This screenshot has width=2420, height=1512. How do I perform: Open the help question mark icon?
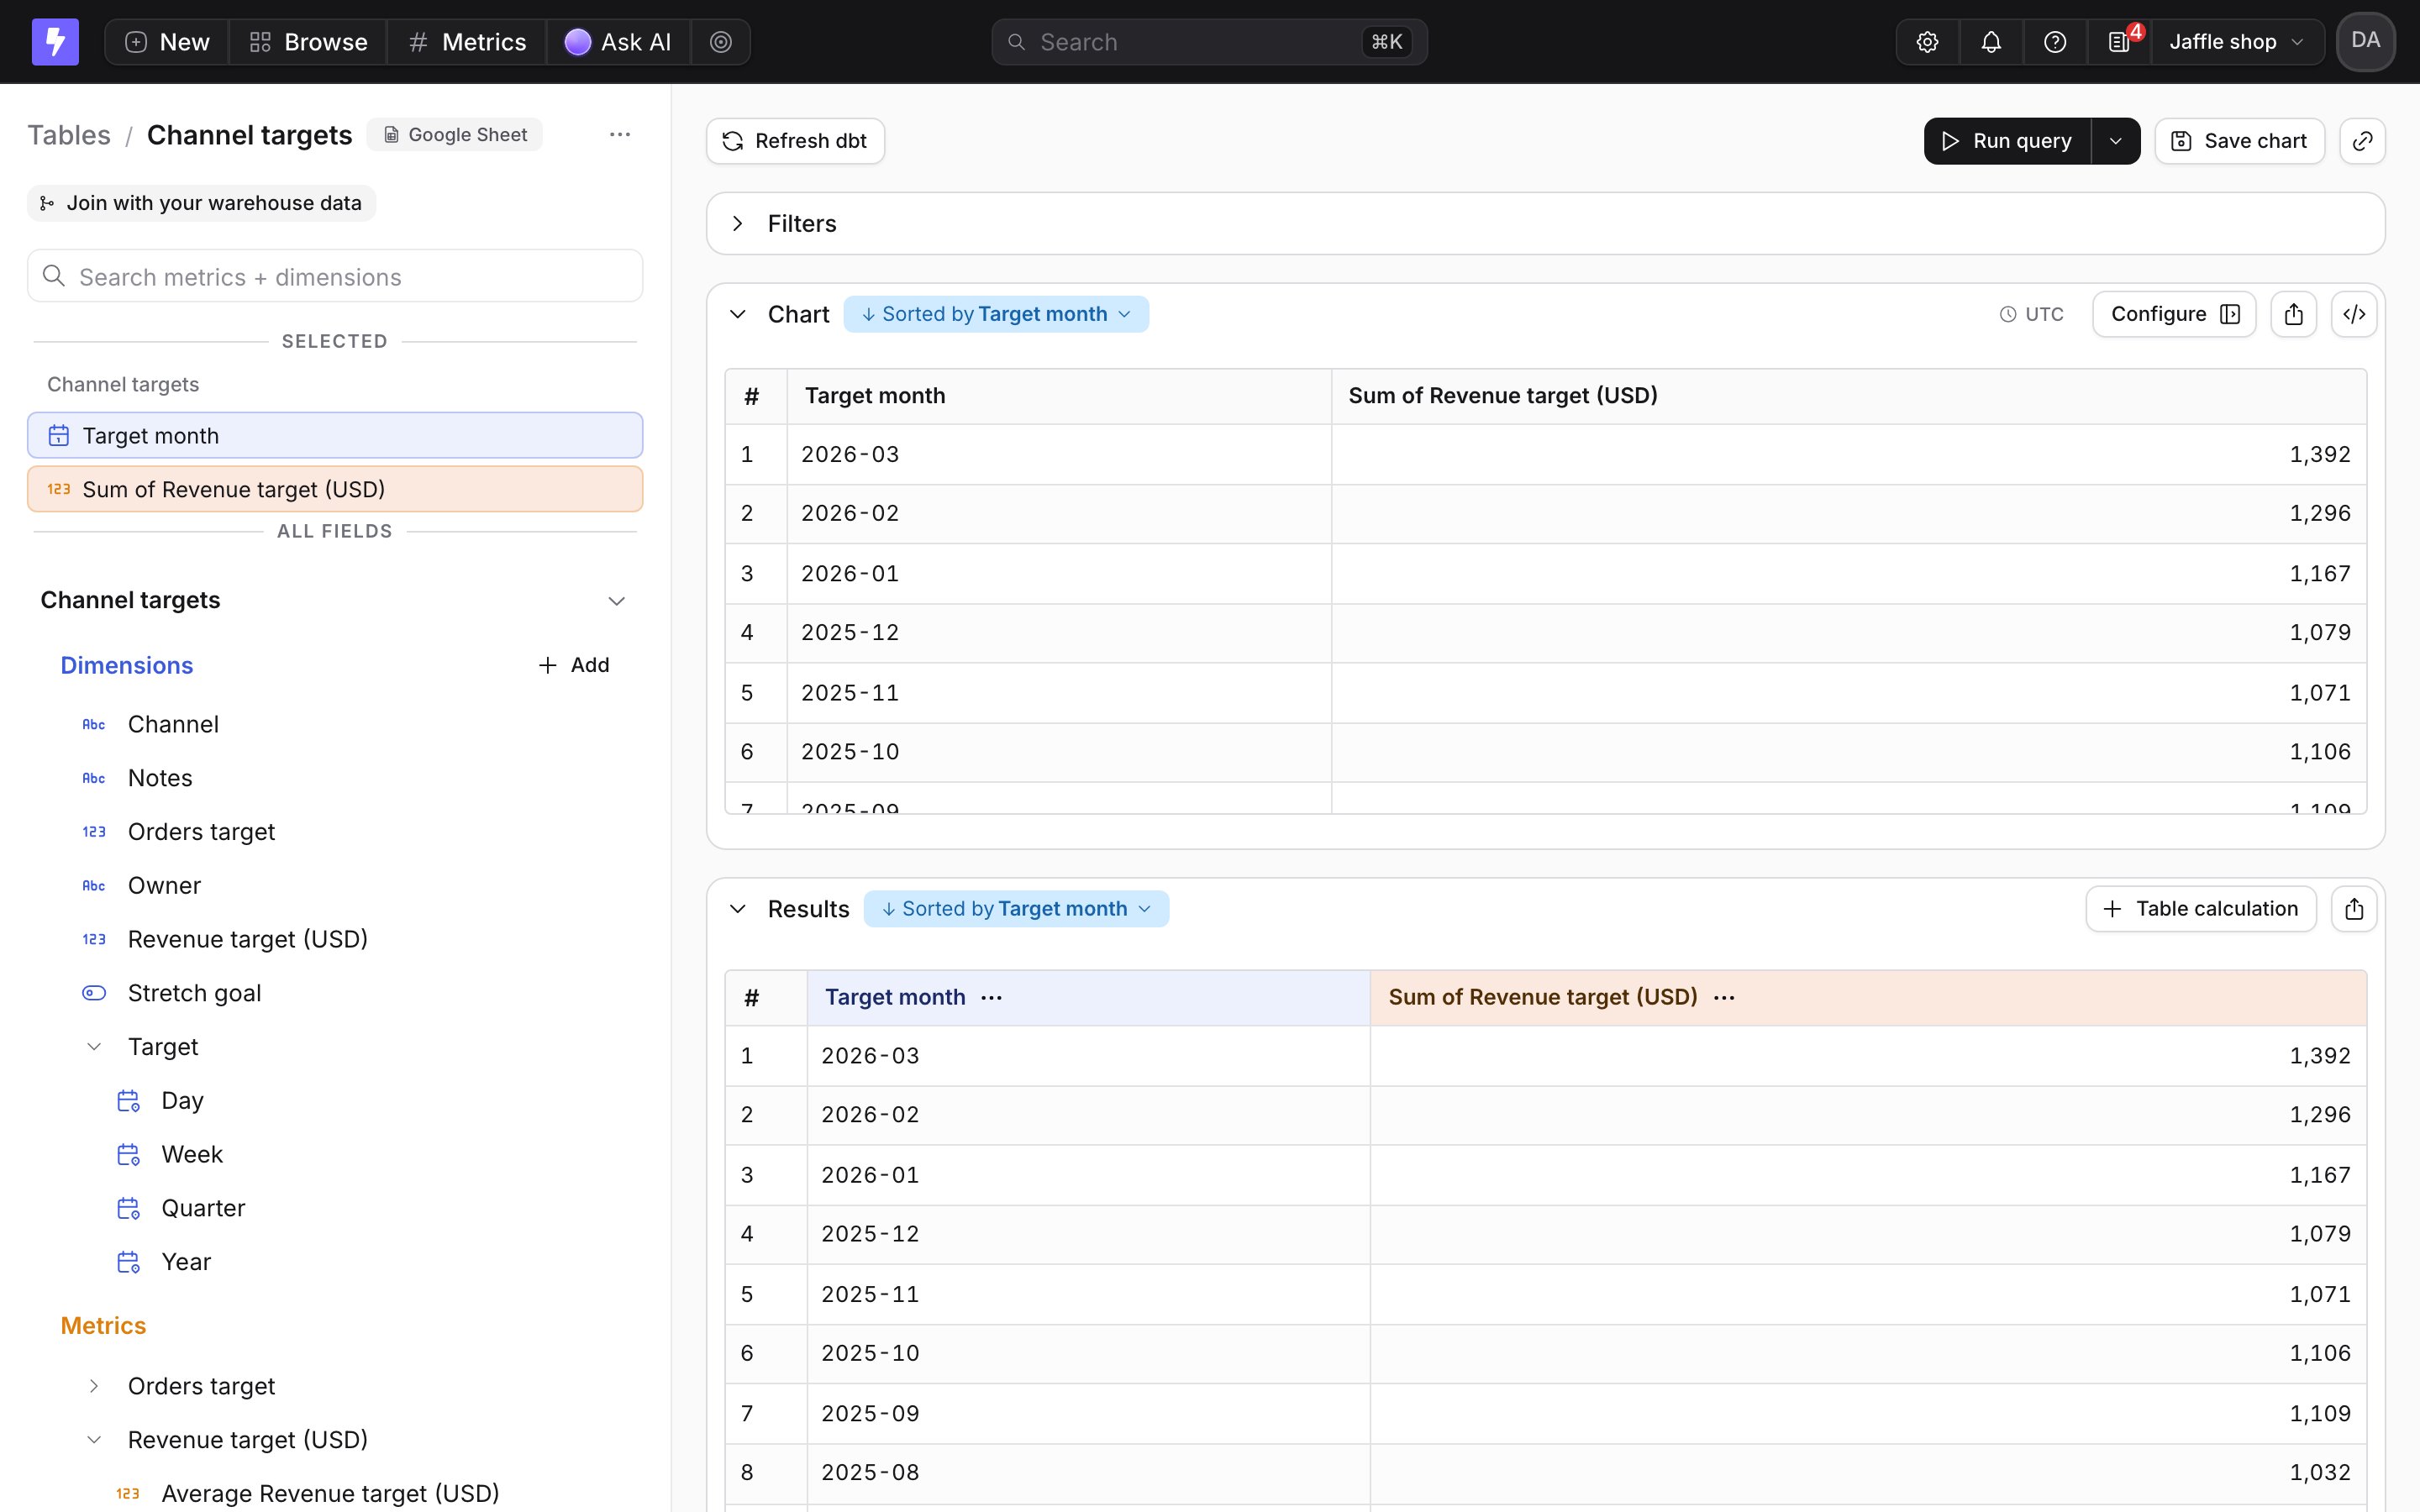pos(2055,42)
